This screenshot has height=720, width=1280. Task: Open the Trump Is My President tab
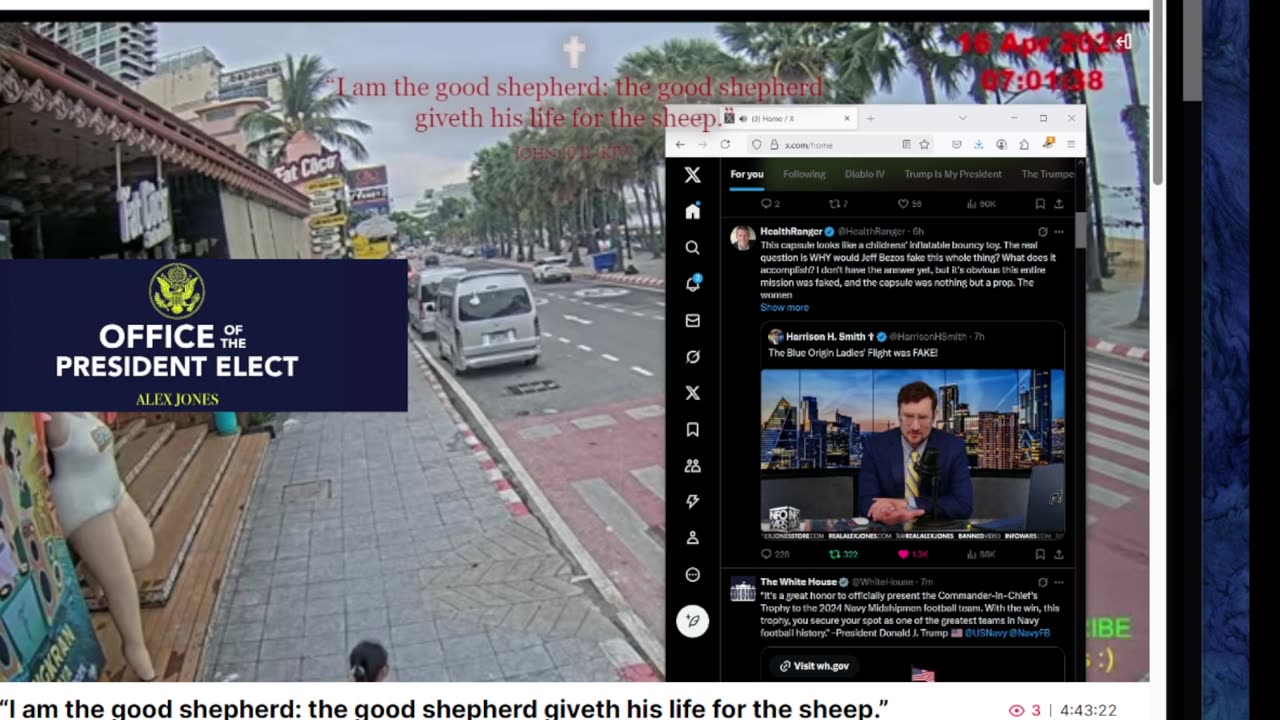[952, 174]
